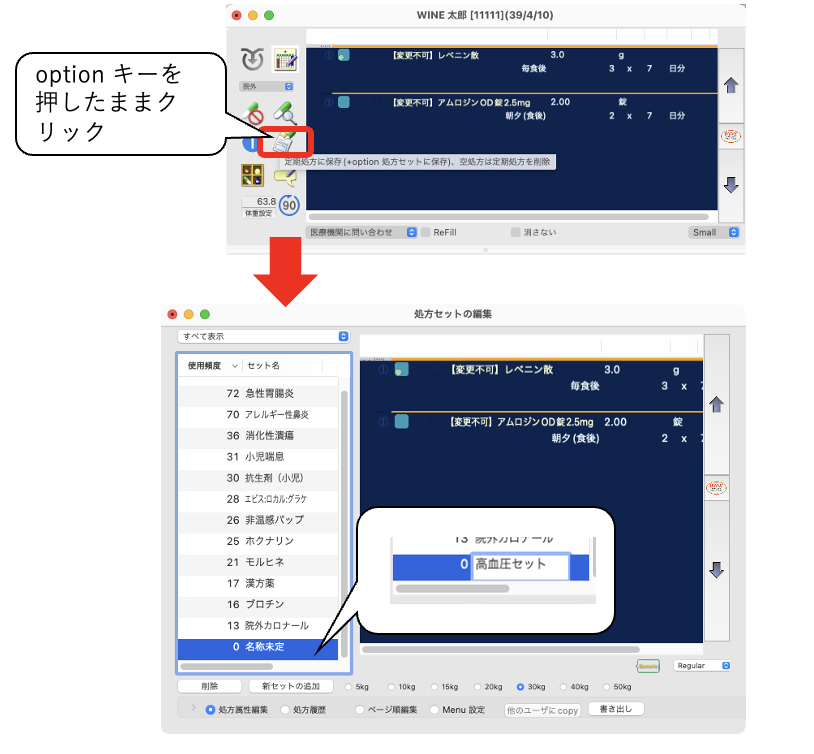Viewport: 814px width, 754px height.
Task: Open the calendar icon in top window
Action: click(x=286, y=59)
